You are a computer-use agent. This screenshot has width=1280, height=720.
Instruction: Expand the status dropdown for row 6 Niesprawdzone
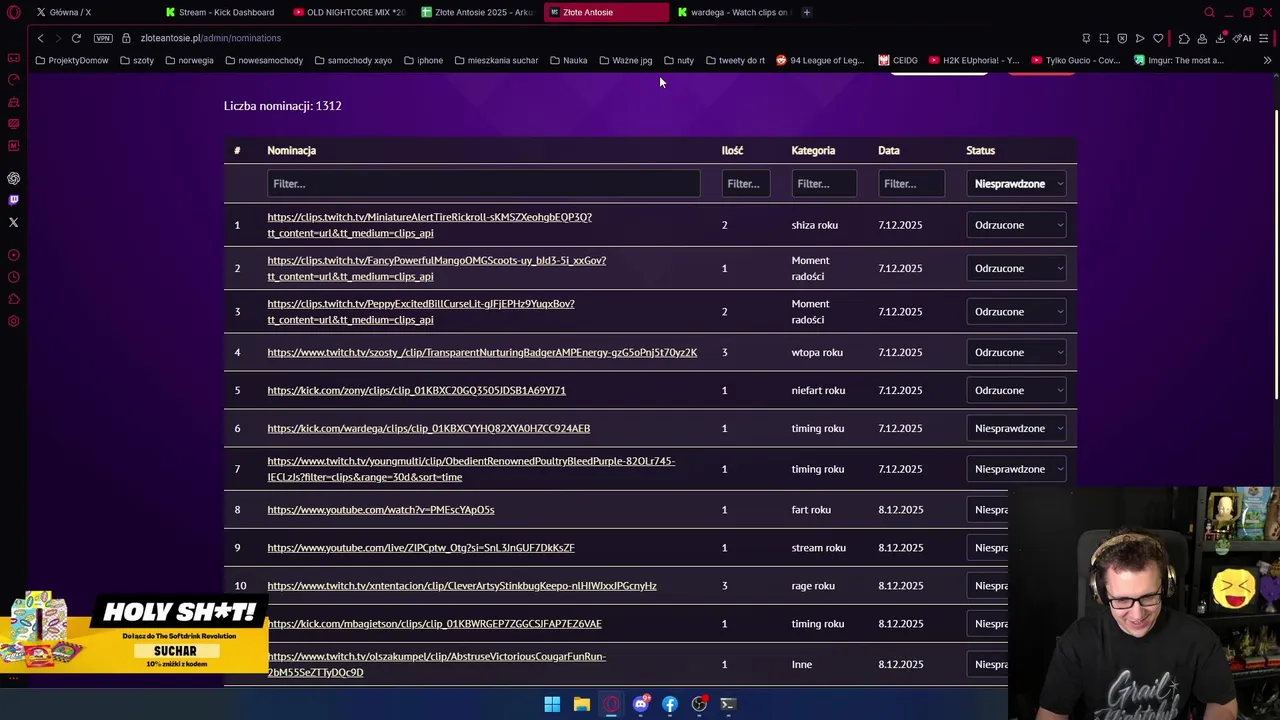pos(1016,428)
